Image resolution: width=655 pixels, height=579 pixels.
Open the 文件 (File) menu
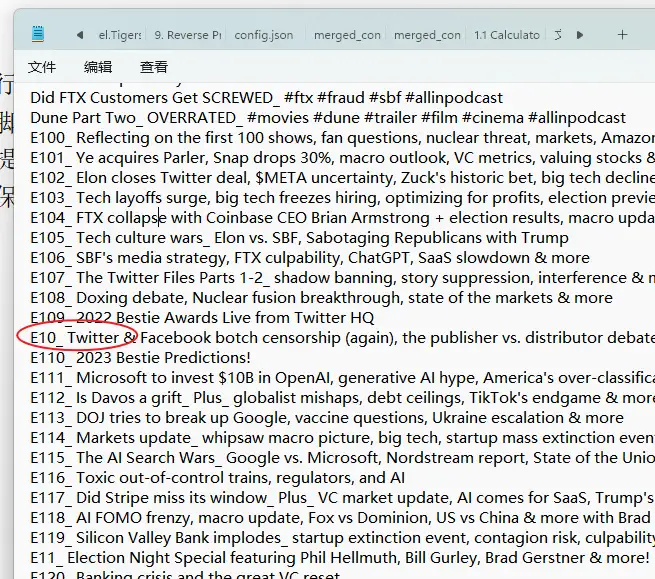point(42,67)
